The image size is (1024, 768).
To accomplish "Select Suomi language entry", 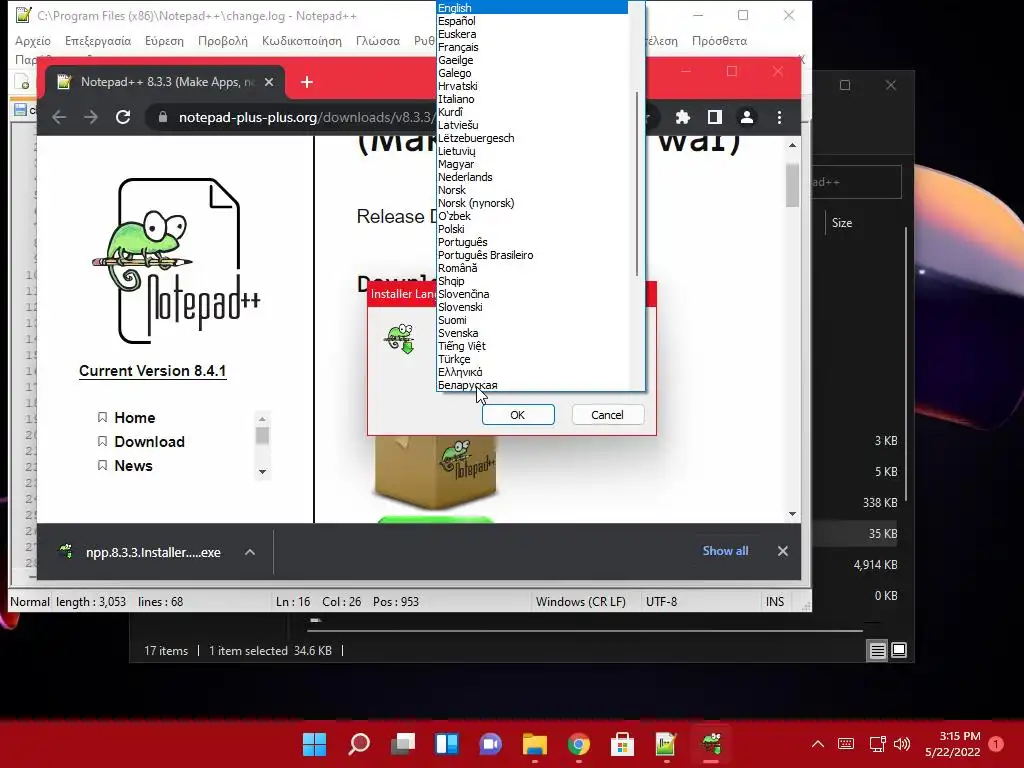I will (x=532, y=320).
